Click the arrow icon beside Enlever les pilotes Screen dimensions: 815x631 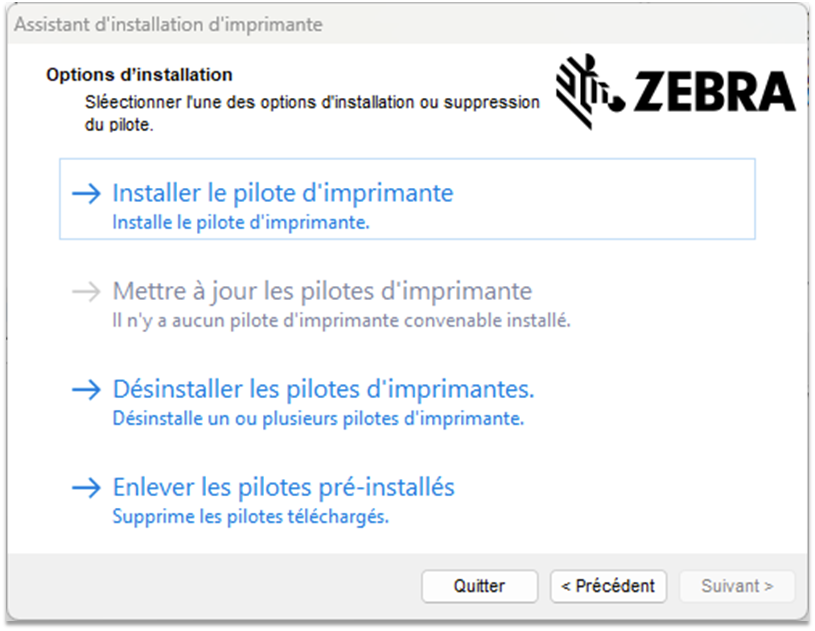tap(87, 487)
